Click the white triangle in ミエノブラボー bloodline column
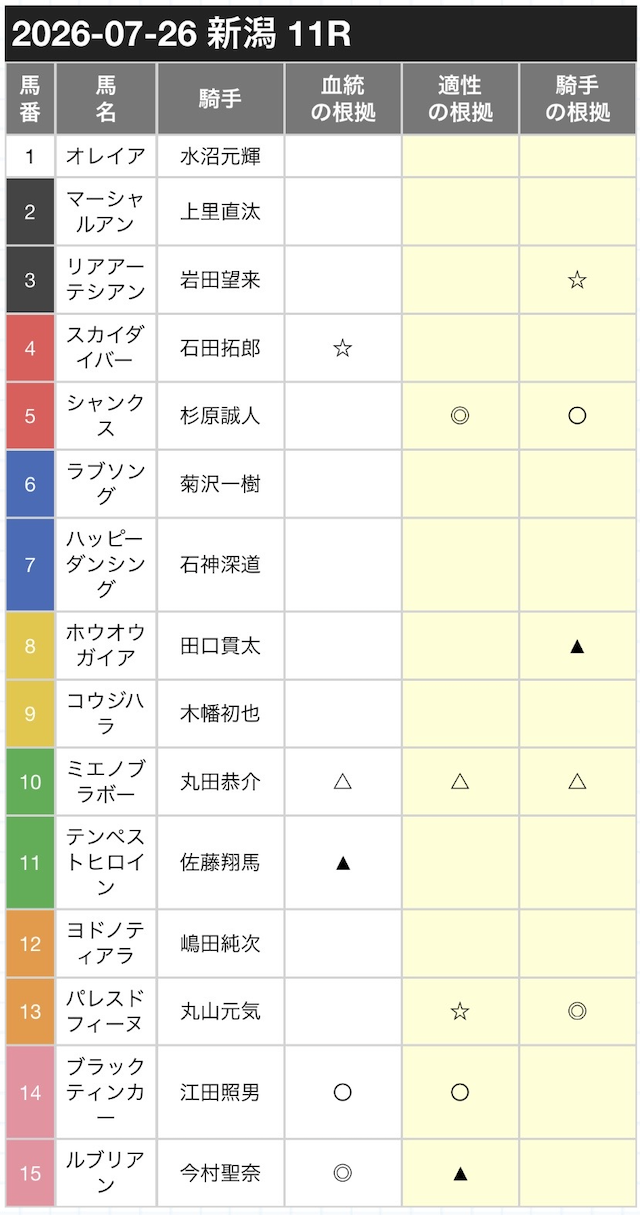Viewport: 640px width, 1215px height. [342, 781]
